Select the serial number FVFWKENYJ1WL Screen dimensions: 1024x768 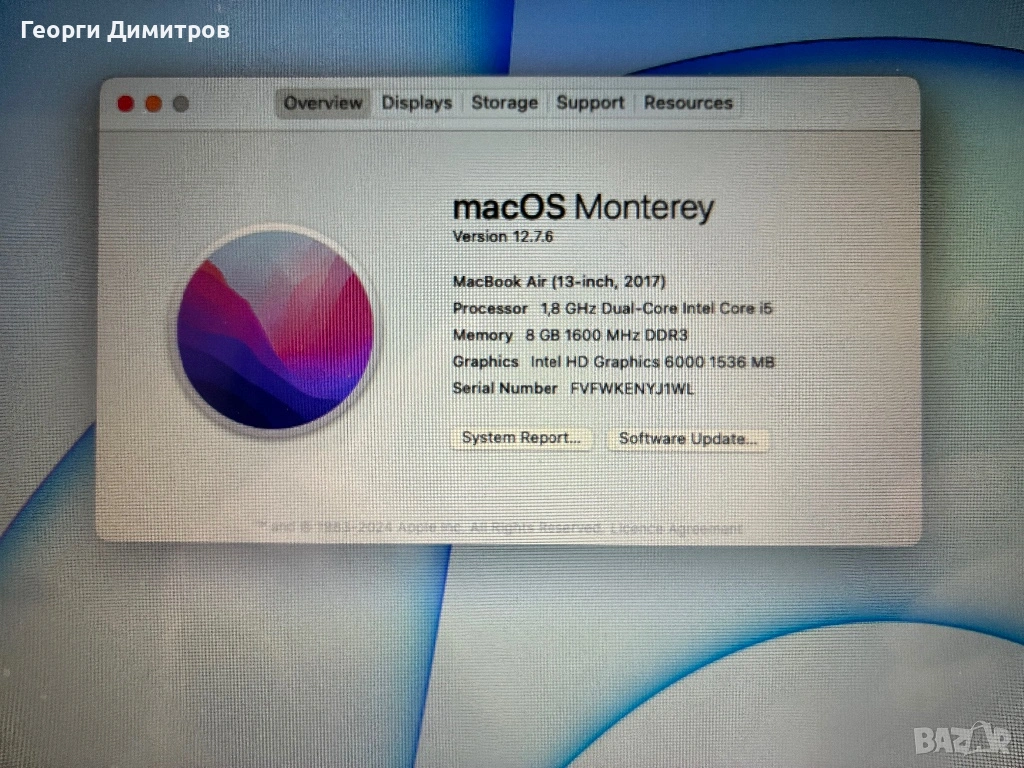[631, 388]
